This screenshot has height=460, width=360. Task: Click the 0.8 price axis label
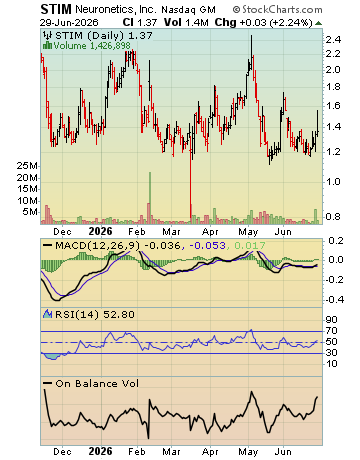coord(333,217)
